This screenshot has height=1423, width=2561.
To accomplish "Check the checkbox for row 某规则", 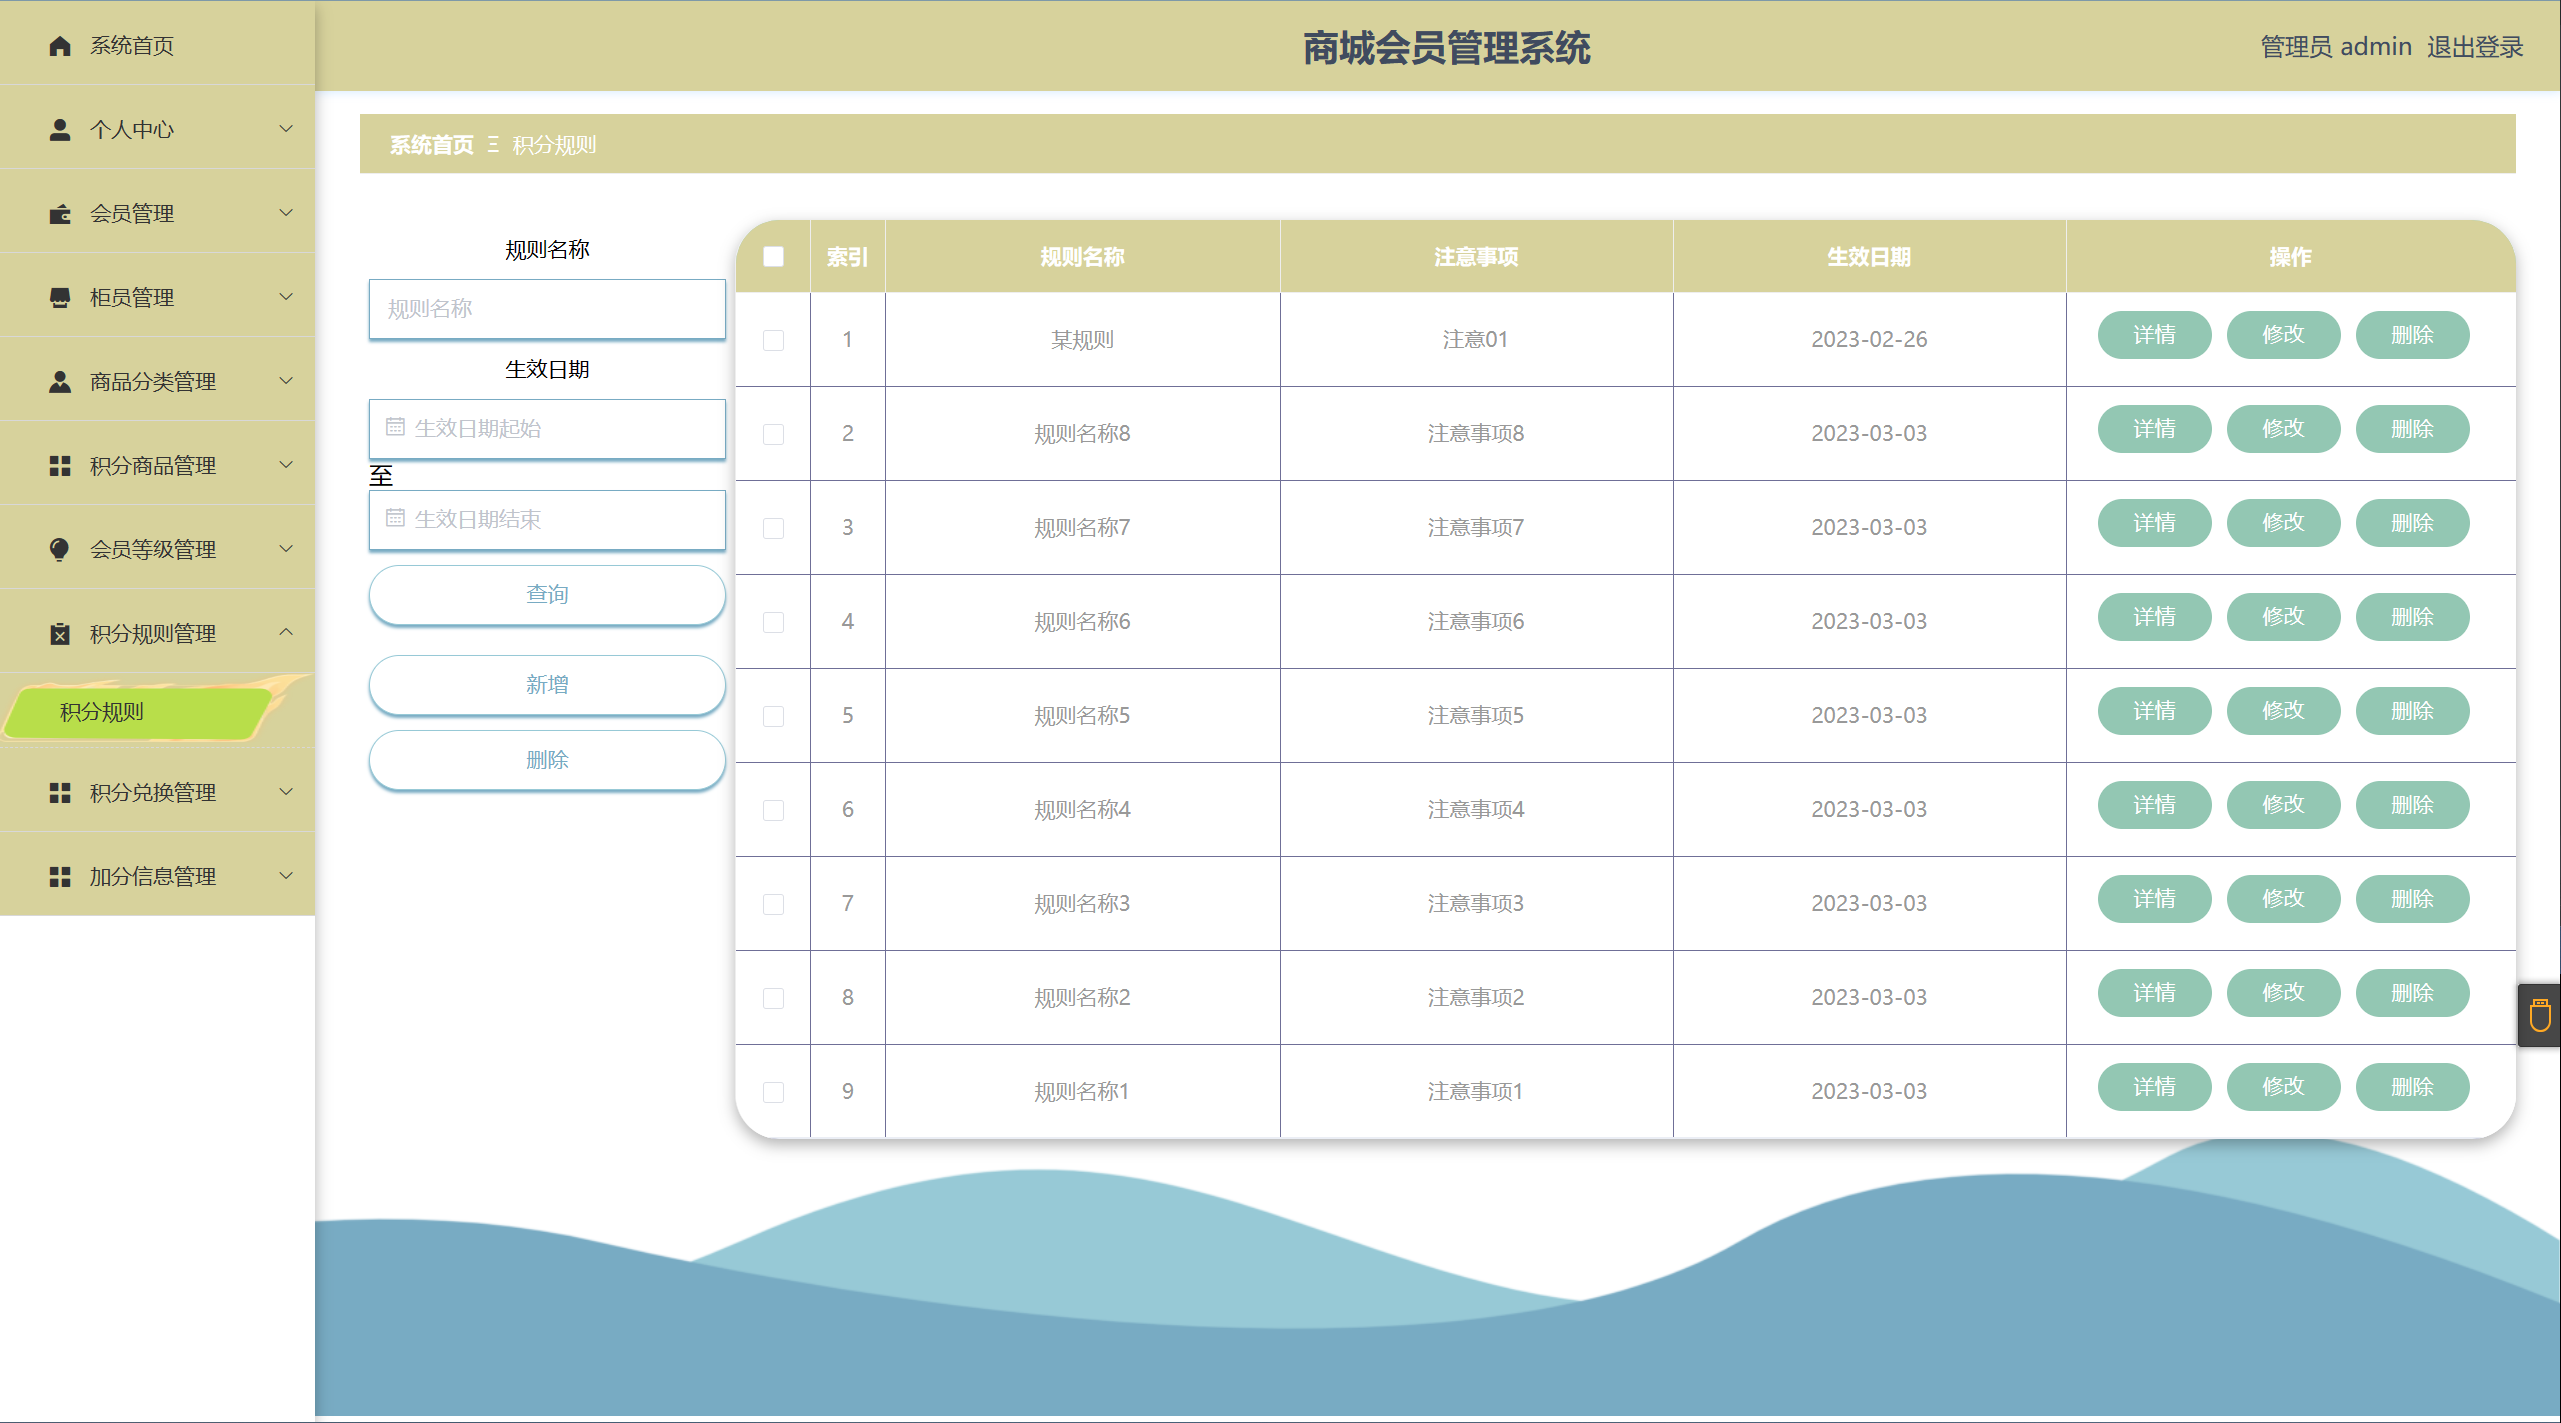I will point(773,340).
